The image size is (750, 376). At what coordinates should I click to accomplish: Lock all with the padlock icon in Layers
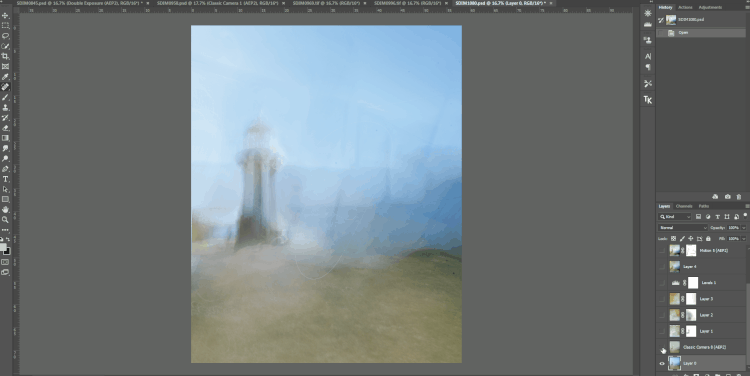pyautogui.click(x=708, y=238)
